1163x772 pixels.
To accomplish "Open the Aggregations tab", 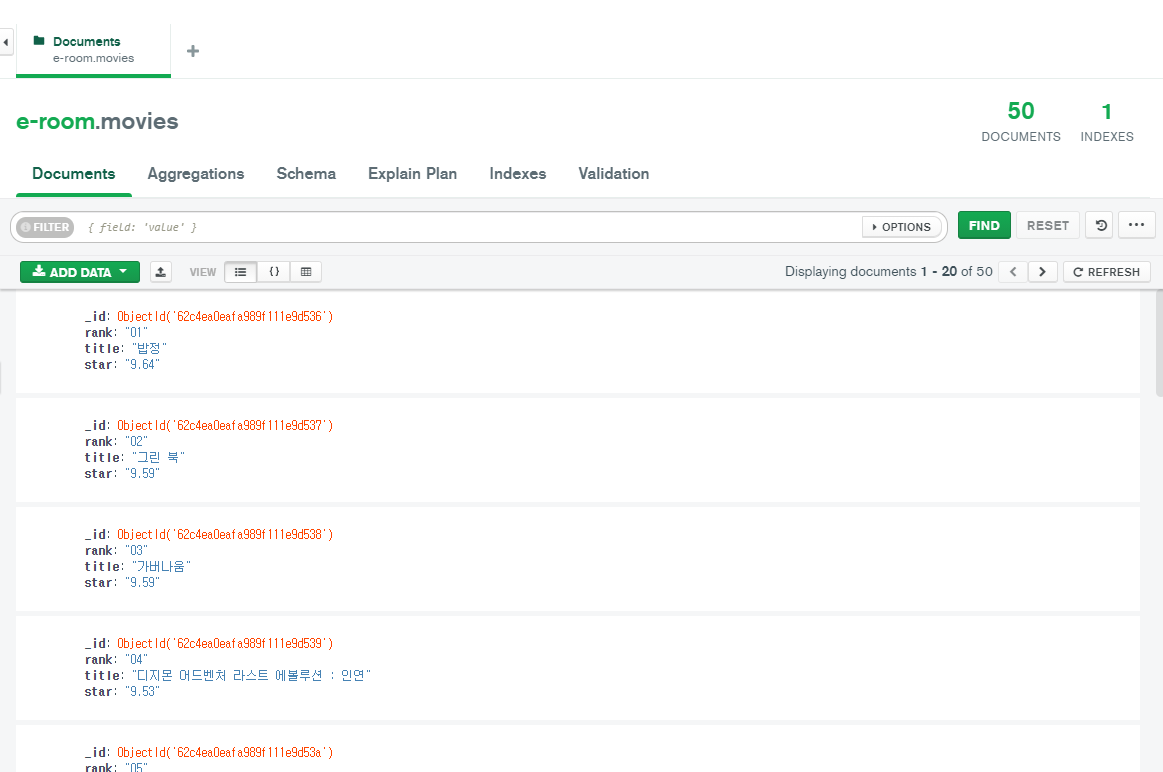I will point(196,174).
